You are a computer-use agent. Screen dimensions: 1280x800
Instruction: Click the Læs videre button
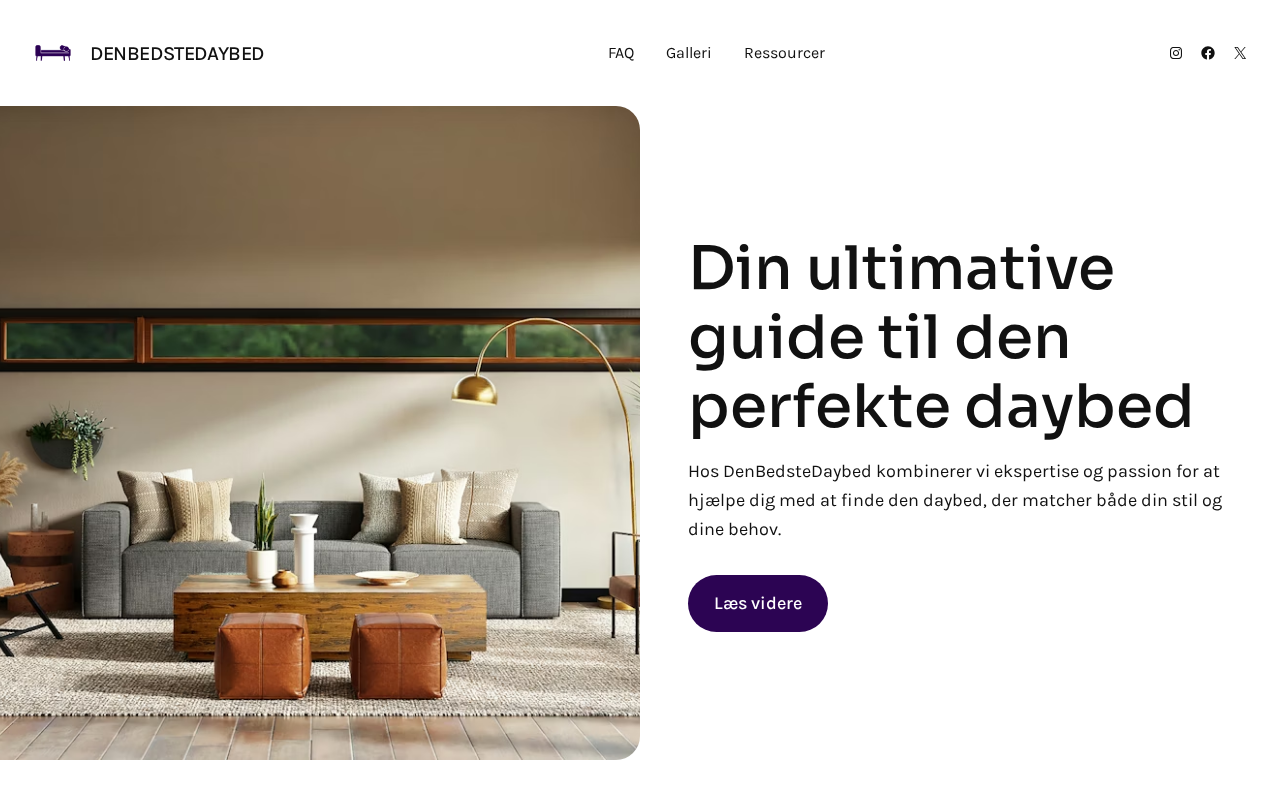(x=758, y=603)
